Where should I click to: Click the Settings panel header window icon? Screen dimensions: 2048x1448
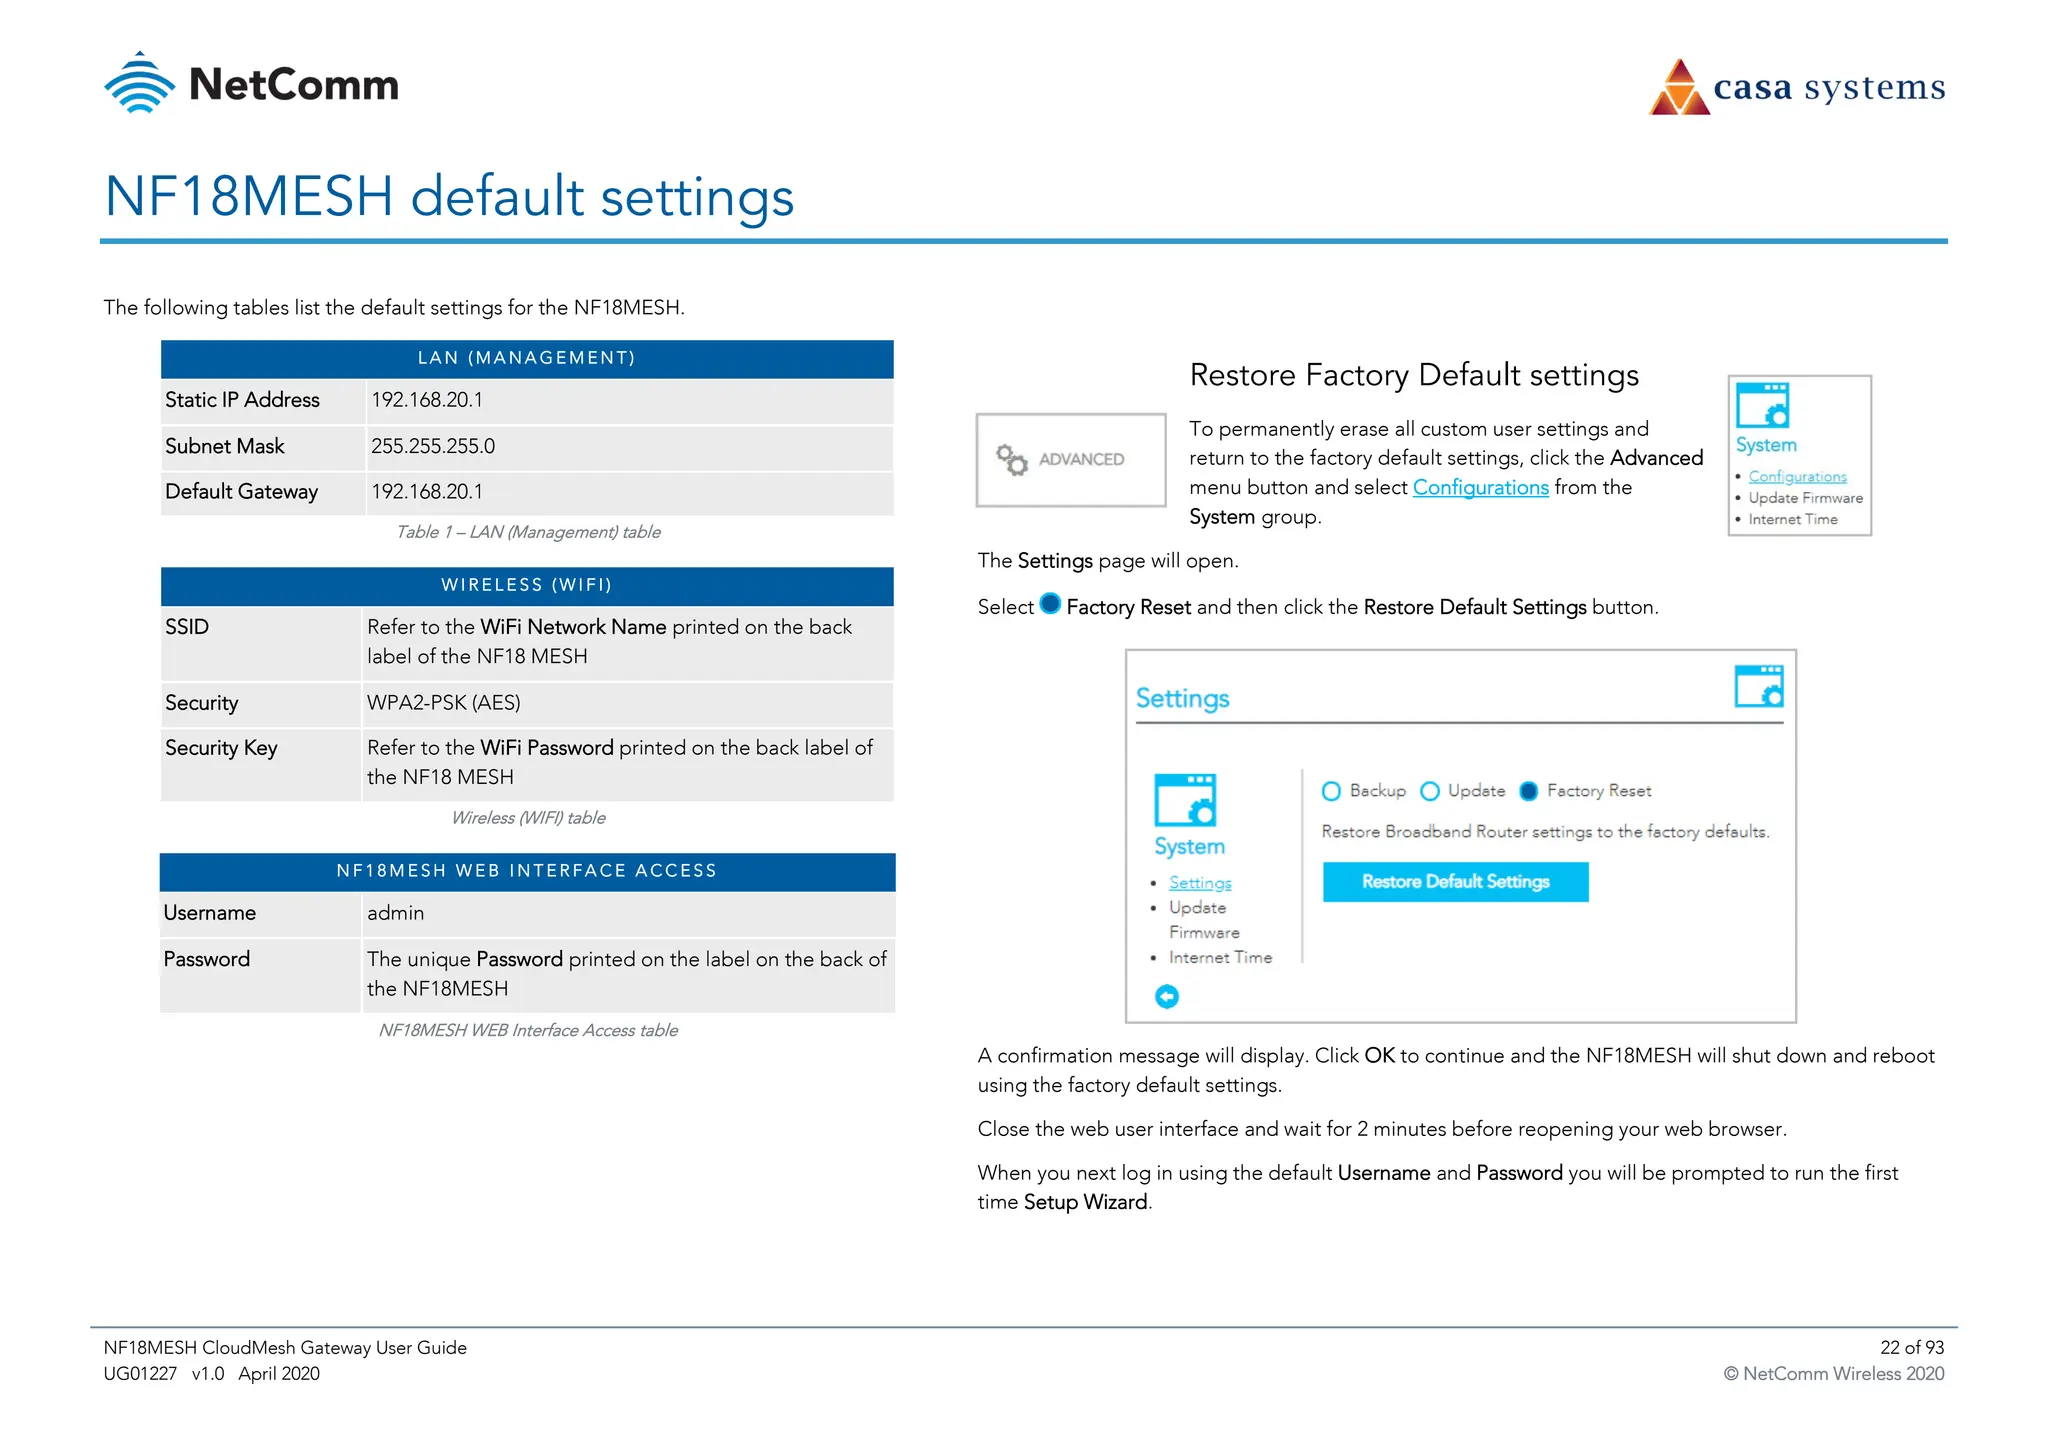[1758, 686]
